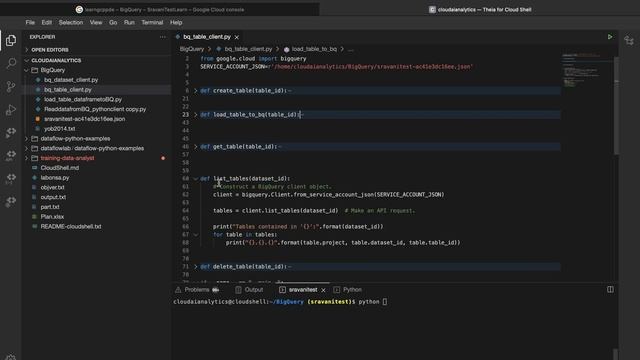Open load_table_dataframetoBQ.py file
The height and width of the screenshot is (360, 640).
click(x=83, y=100)
